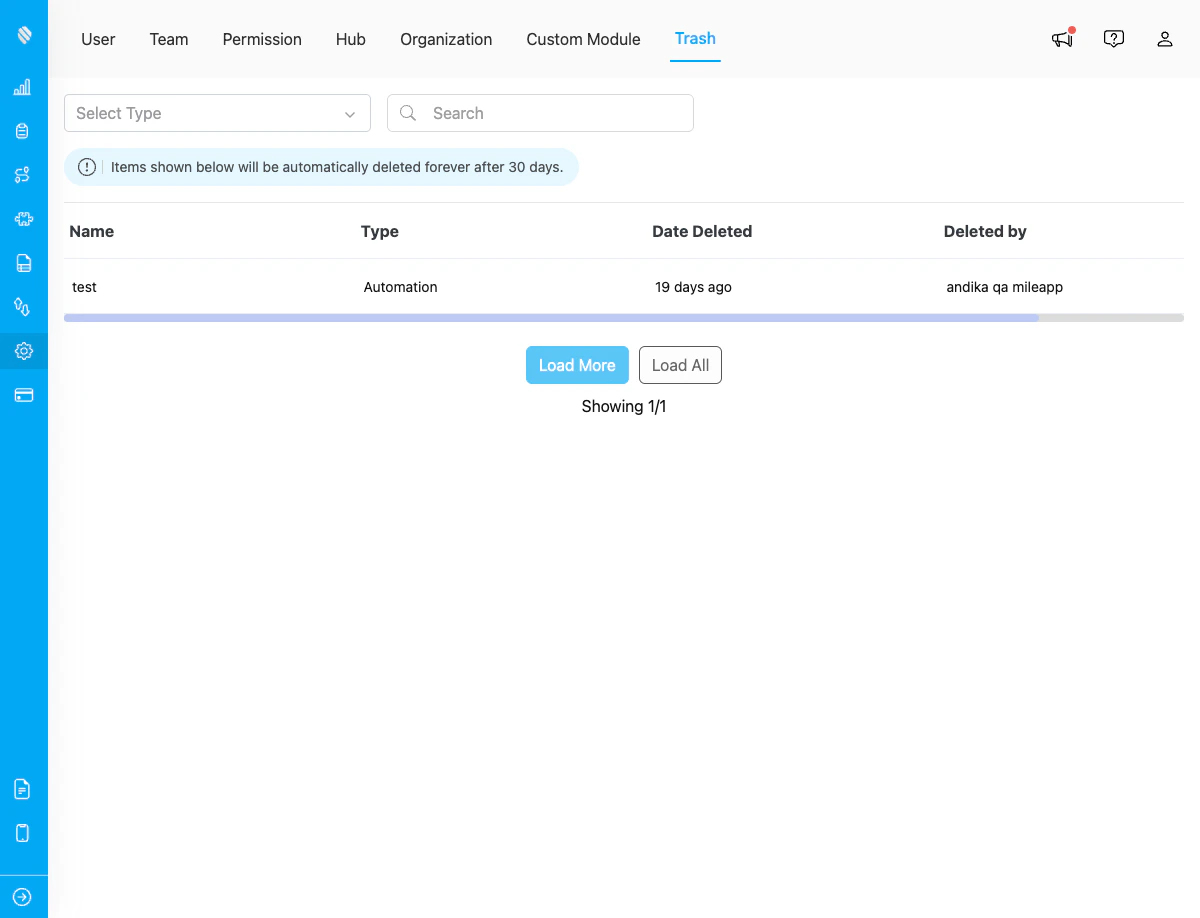Open the mobile phone icon in sidebar

click(23, 833)
